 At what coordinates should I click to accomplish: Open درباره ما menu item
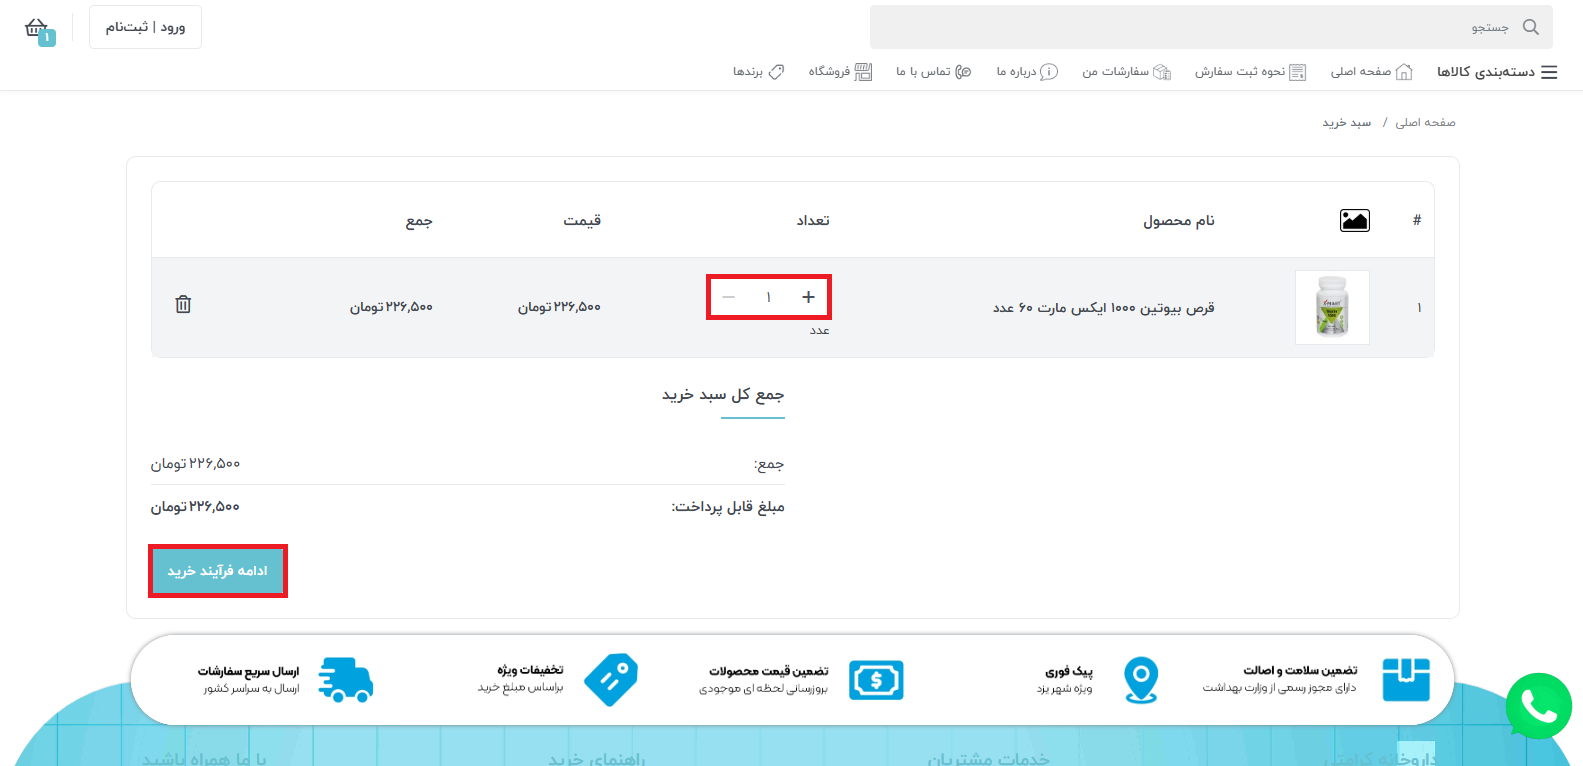coord(1027,72)
